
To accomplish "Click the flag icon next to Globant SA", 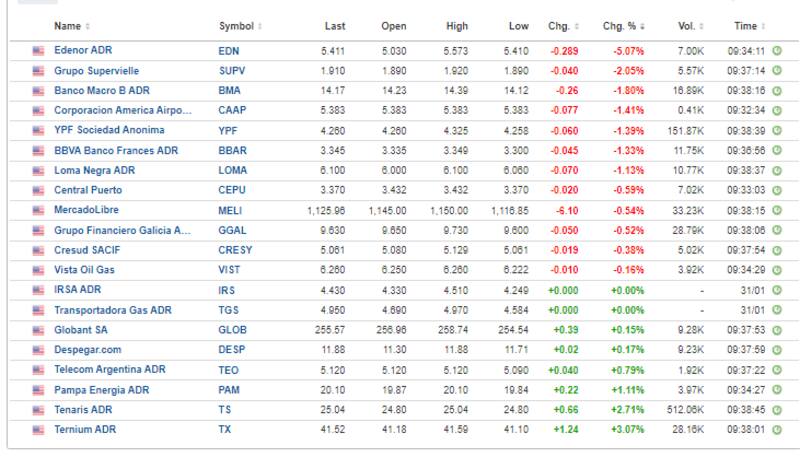I will pyautogui.click(x=39, y=330).
